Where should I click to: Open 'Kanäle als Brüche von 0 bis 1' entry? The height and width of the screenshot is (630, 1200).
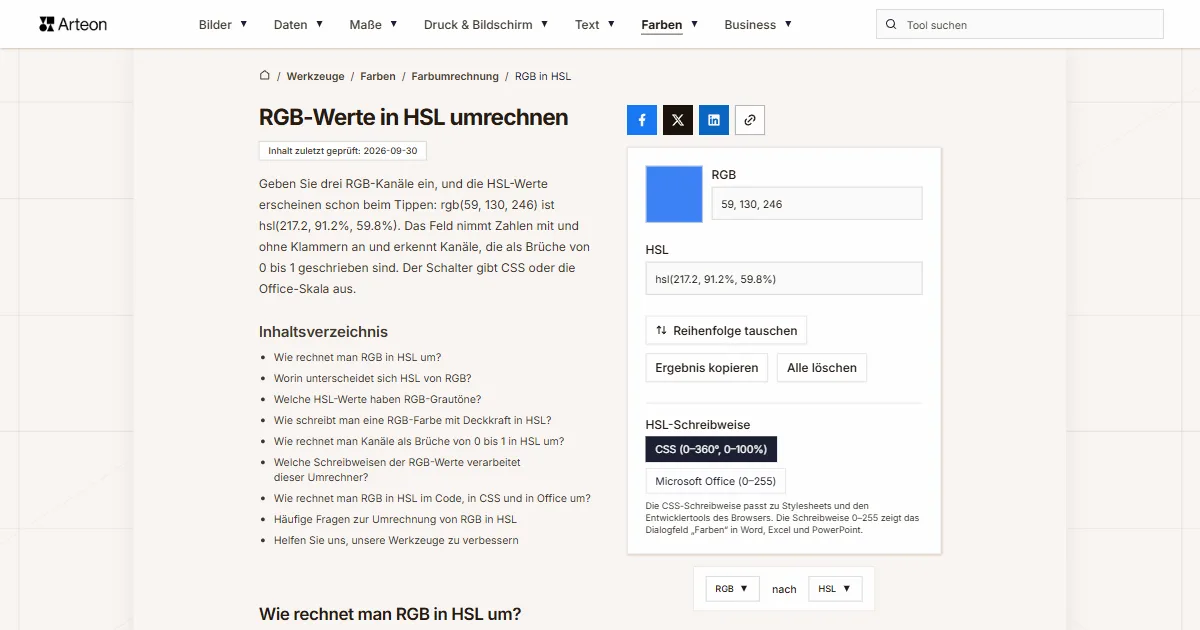pos(419,441)
